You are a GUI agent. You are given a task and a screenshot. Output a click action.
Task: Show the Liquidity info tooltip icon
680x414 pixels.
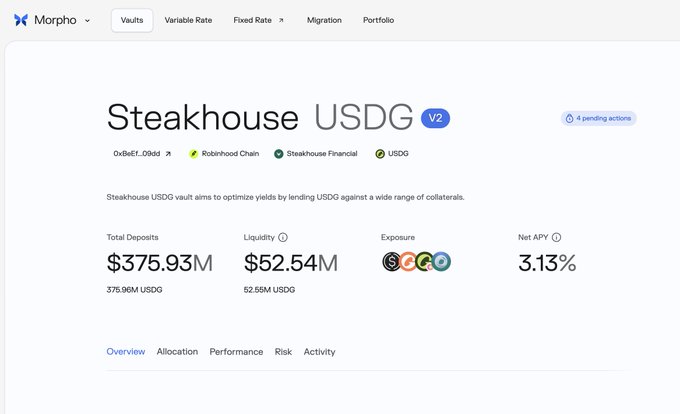tap(283, 237)
